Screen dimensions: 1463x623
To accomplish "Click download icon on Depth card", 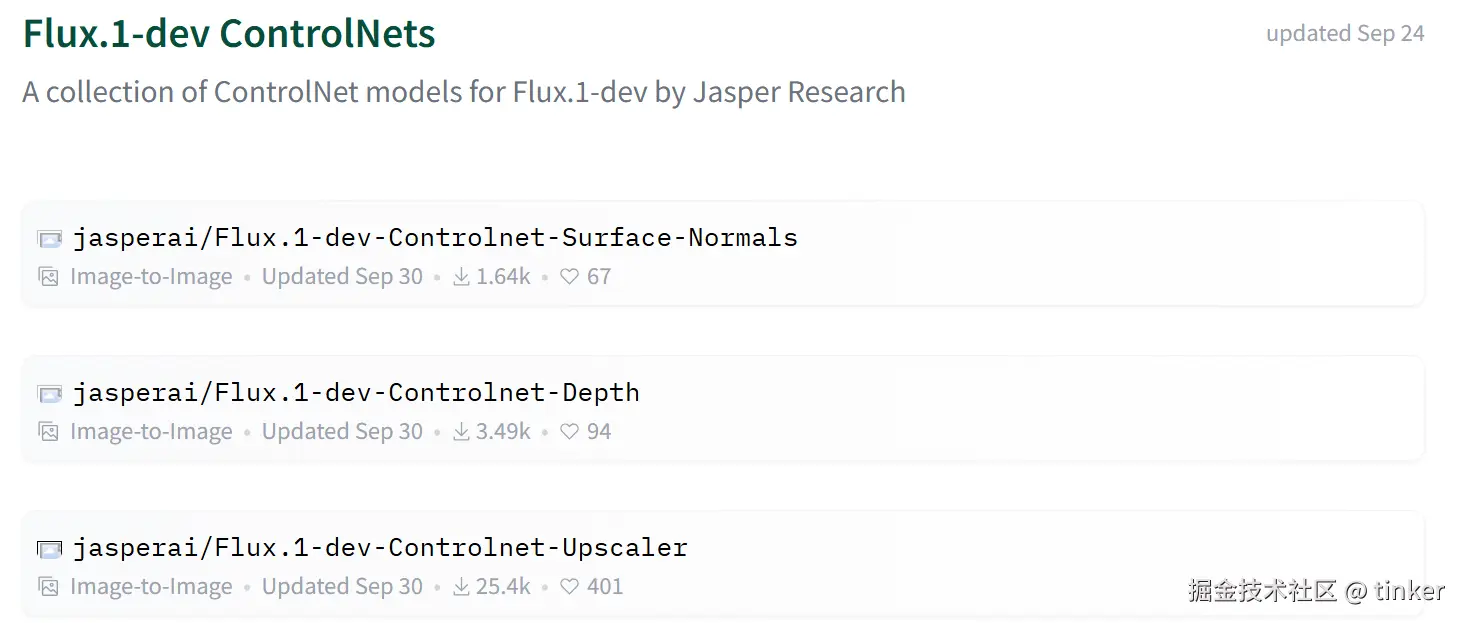I will 461,432.
